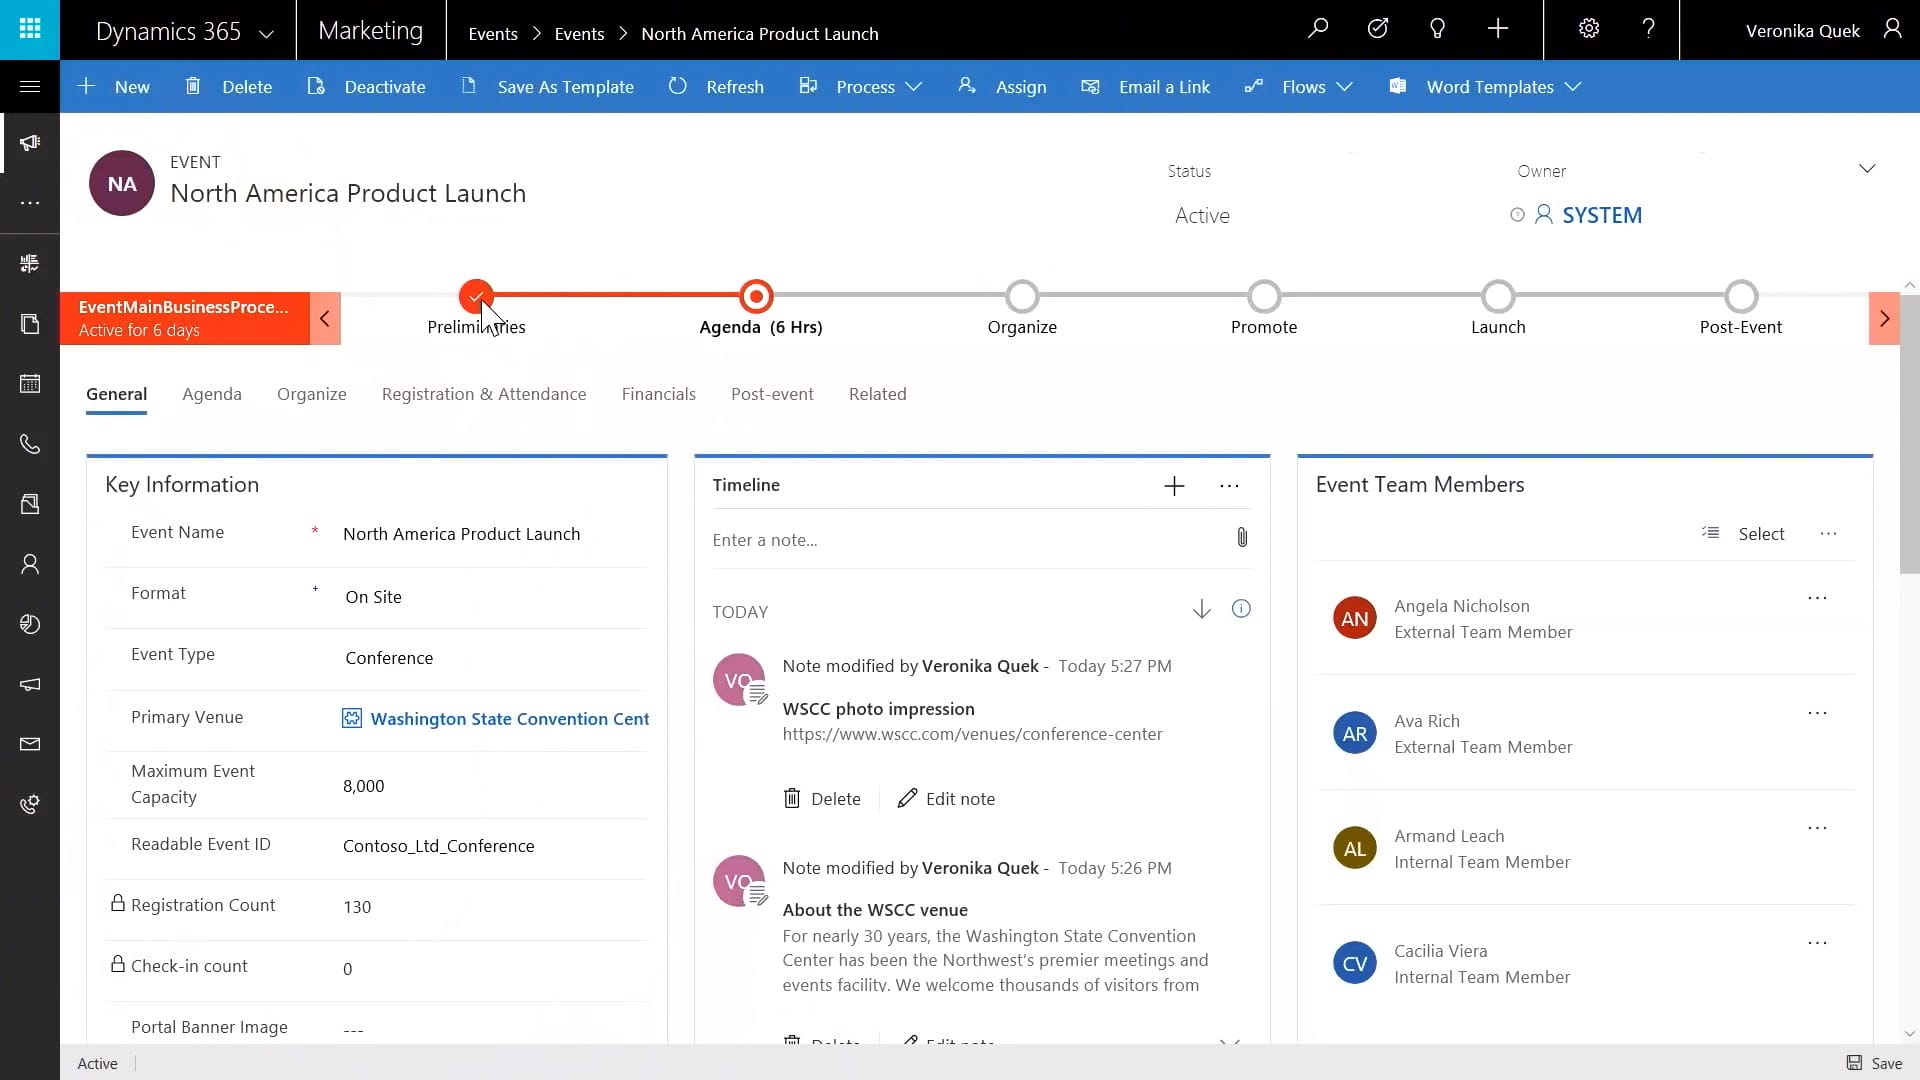Add a new timeline item with plus
Viewport: 1920px width, 1080px height.
(x=1174, y=486)
